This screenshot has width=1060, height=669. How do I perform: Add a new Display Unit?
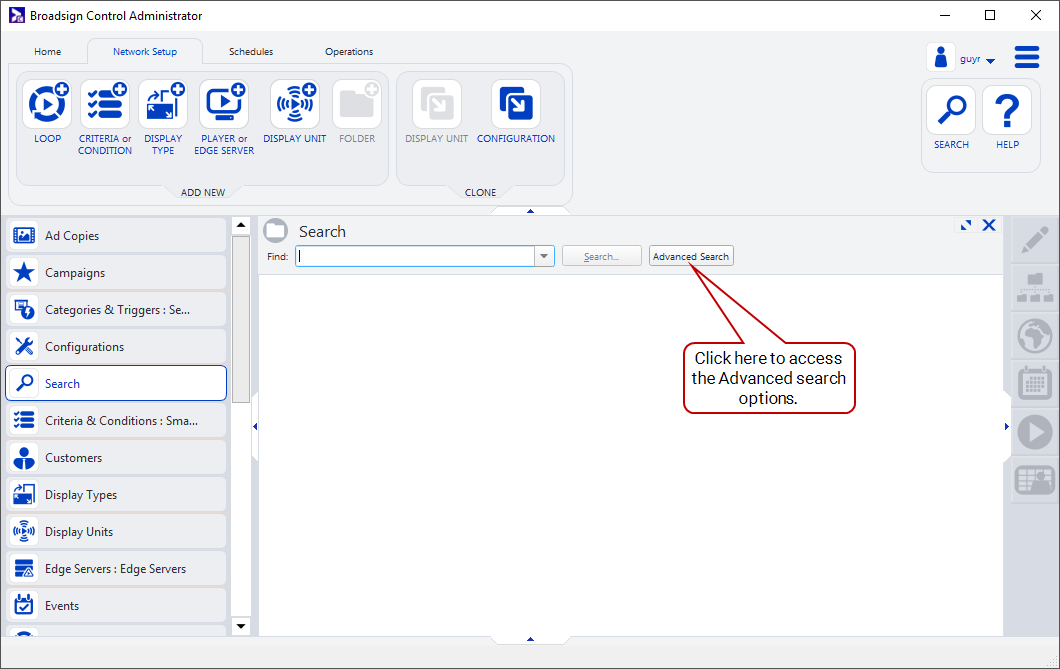point(295,105)
